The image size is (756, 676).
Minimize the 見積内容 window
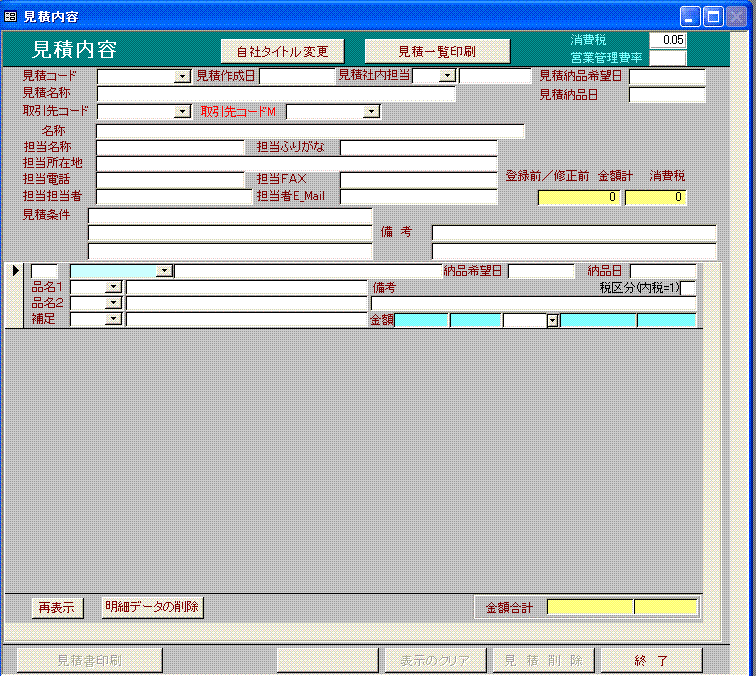pyautogui.click(x=690, y=17)
